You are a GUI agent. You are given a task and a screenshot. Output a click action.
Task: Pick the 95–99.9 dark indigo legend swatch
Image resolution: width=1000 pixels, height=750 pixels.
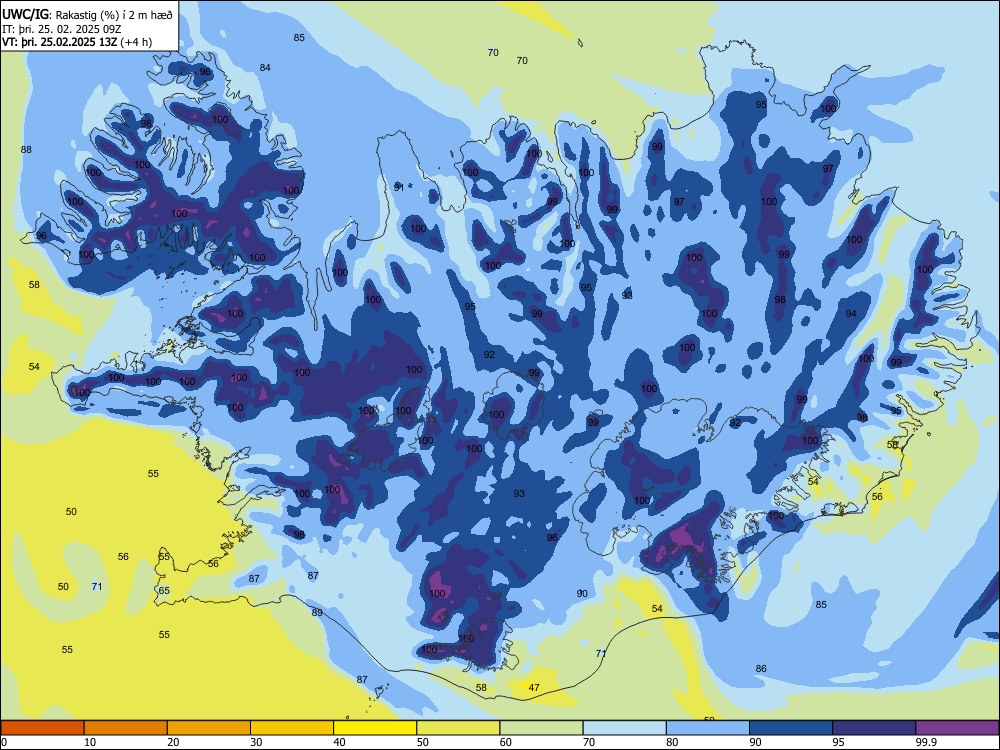click(874, 728)
